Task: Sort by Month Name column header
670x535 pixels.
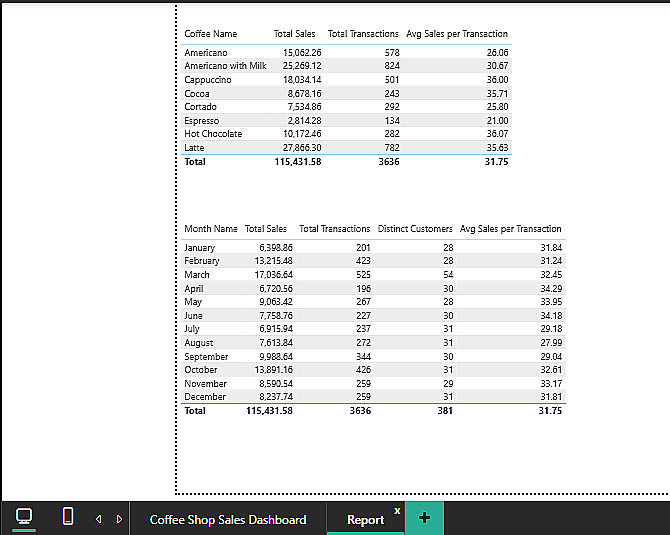Action: (211, 229)
